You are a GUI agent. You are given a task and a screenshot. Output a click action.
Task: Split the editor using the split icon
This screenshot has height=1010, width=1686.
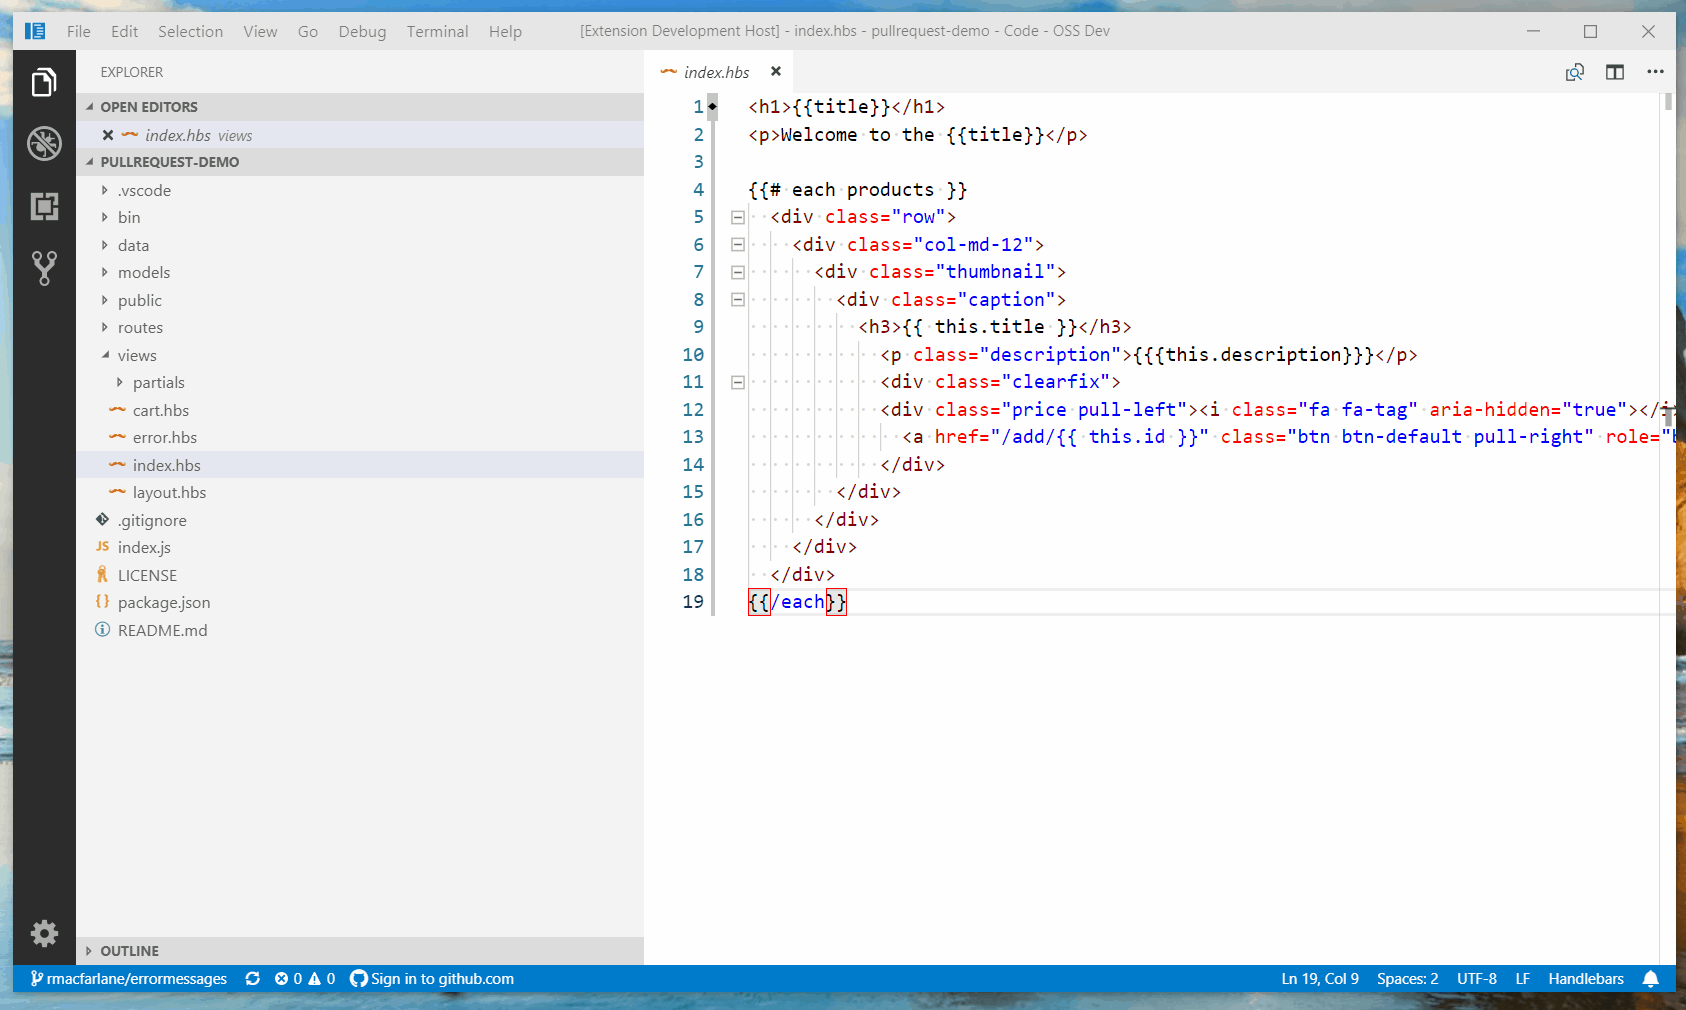pos(1615,72)
